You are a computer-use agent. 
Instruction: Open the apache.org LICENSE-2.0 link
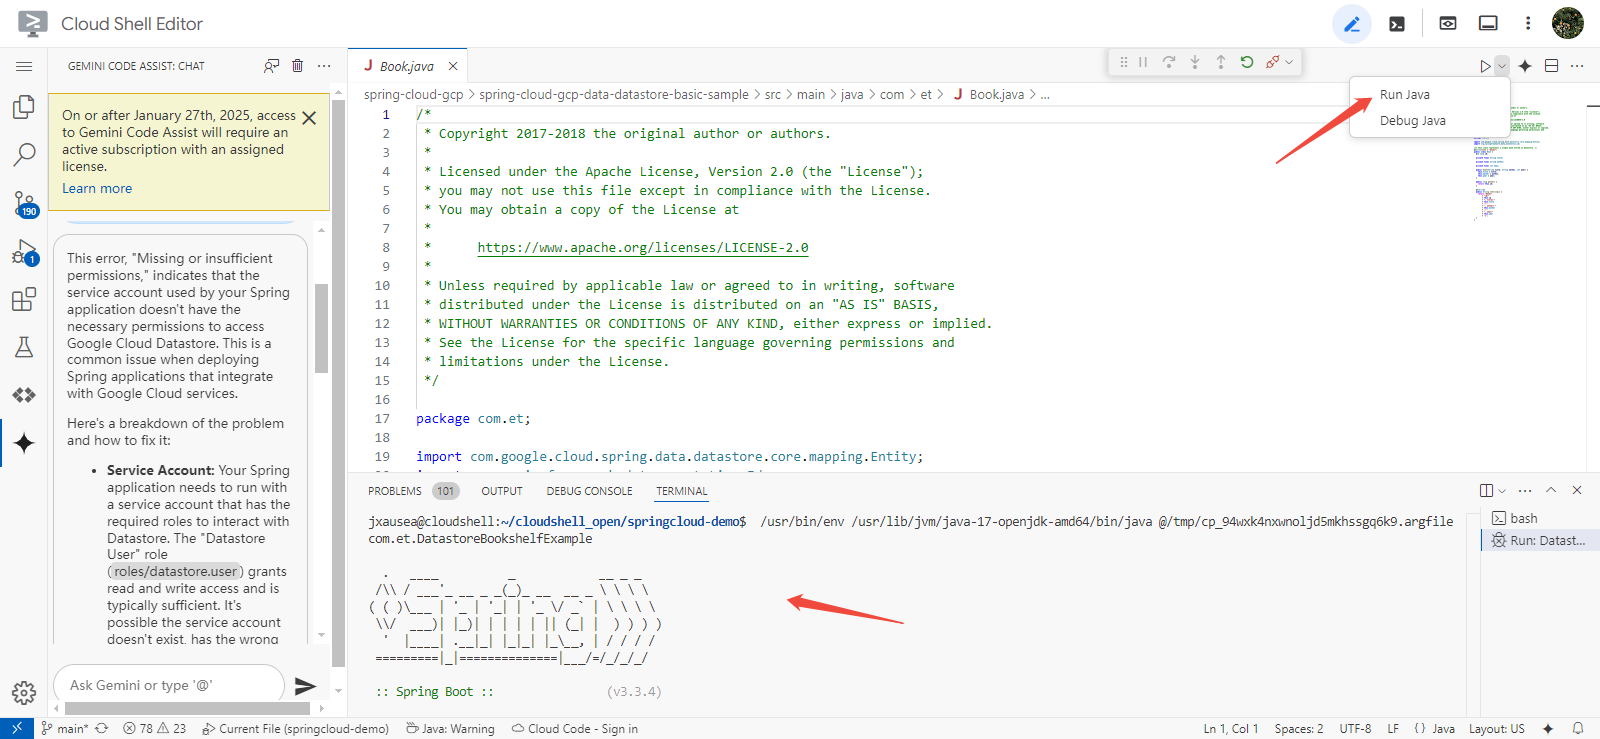click(x=643, y=248)
